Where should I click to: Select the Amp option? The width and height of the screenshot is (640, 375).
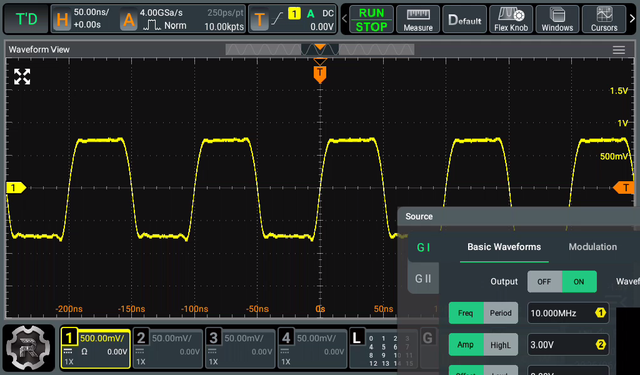point(466,345)
